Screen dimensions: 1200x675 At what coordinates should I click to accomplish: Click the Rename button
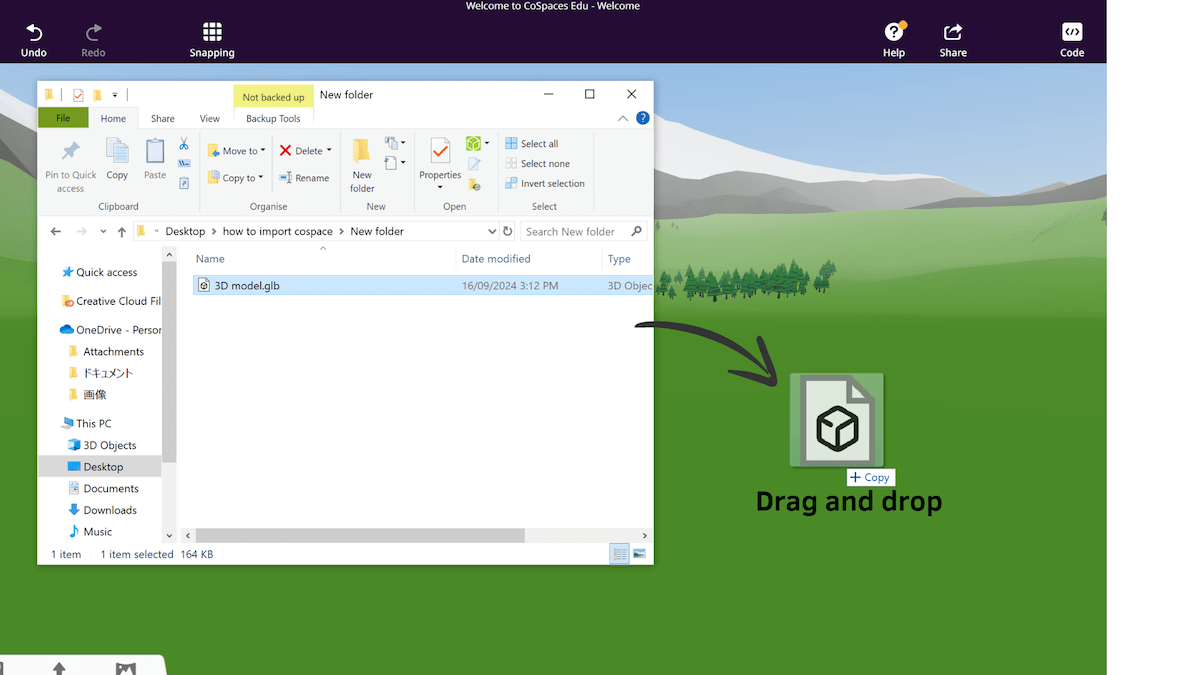[304, 178]
